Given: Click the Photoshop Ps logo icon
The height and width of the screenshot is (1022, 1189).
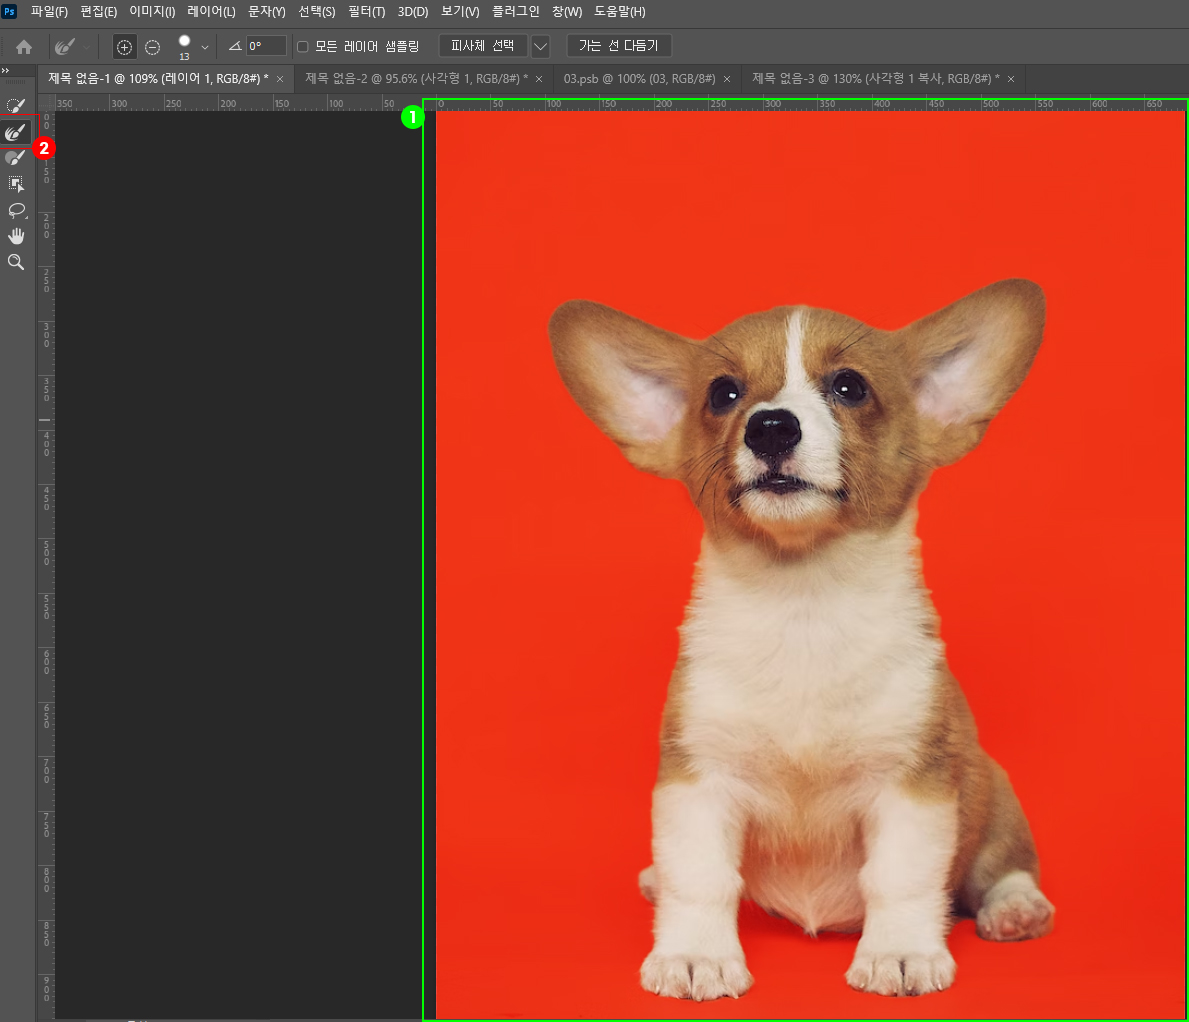Looking at the screenshot, I should pos(9,11).
